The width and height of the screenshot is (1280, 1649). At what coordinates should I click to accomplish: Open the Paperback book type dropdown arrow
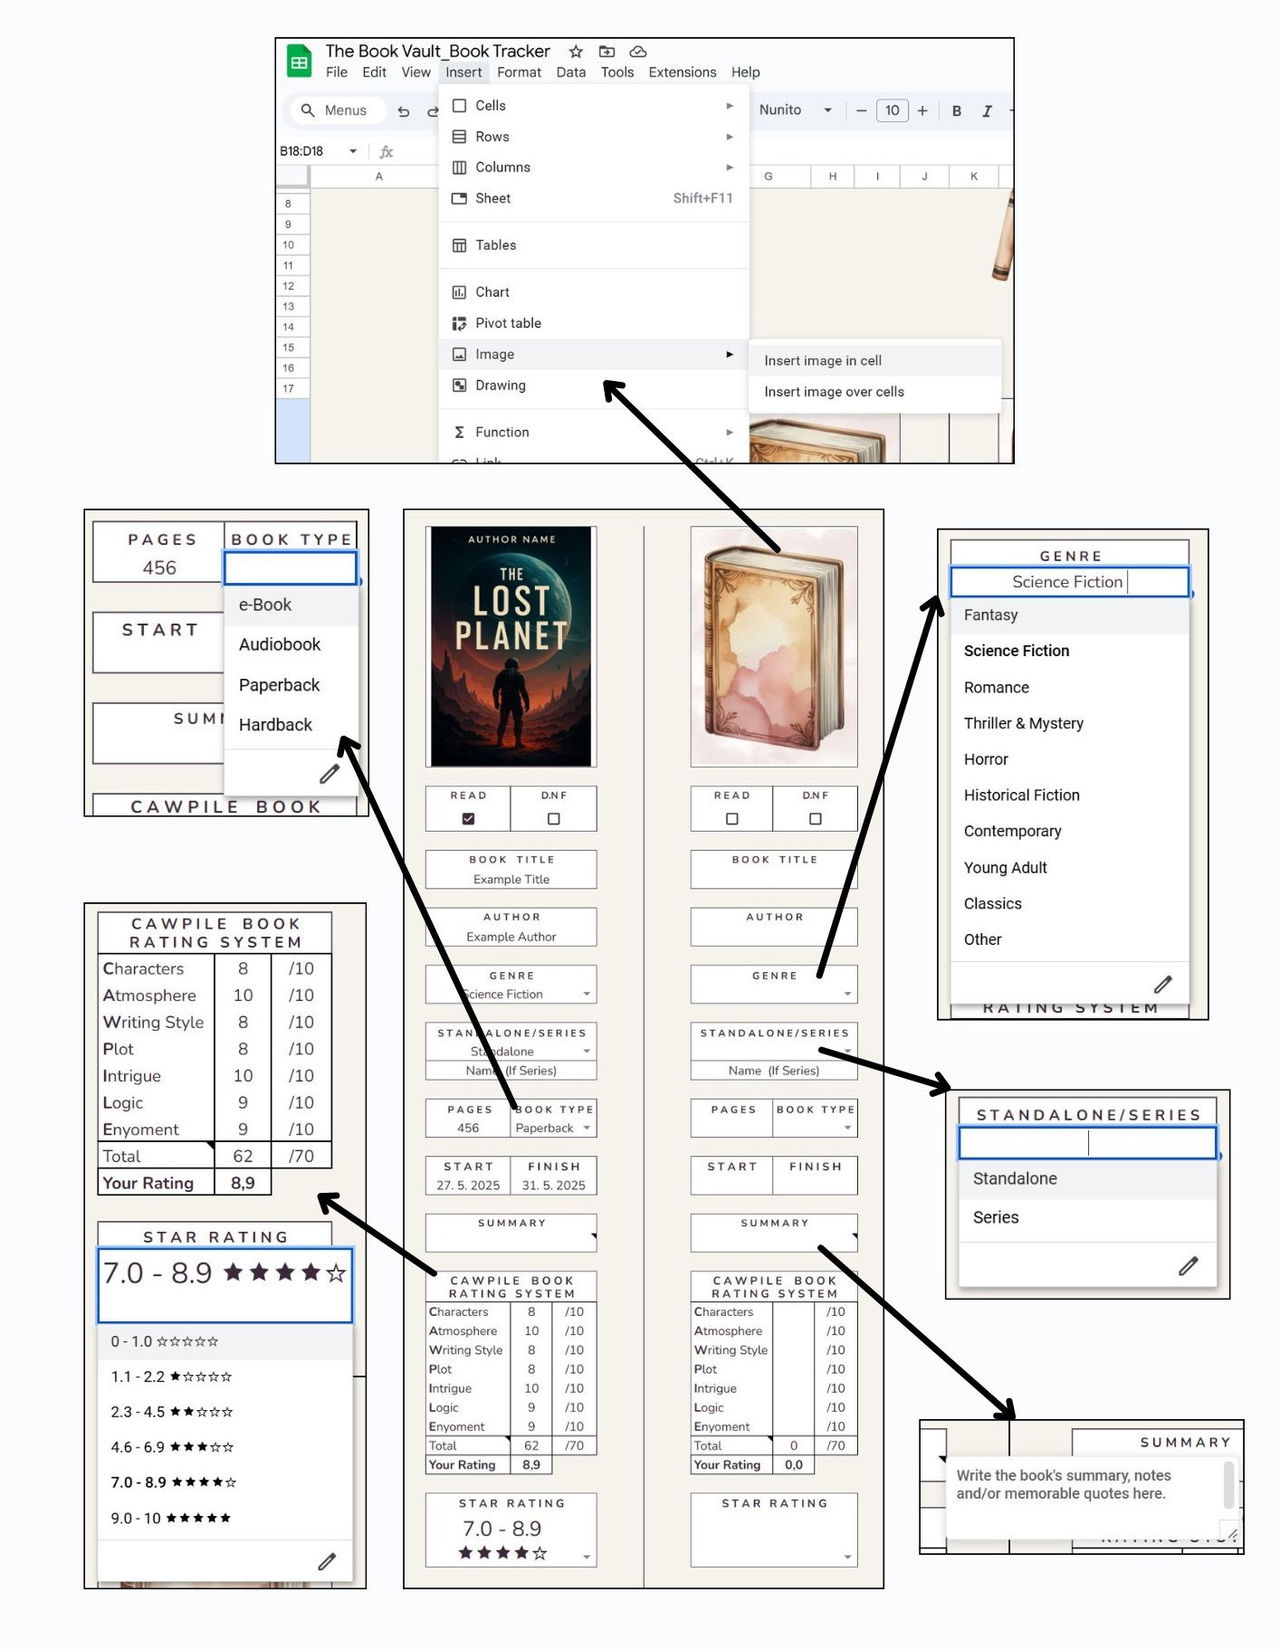coord(587,1128)
